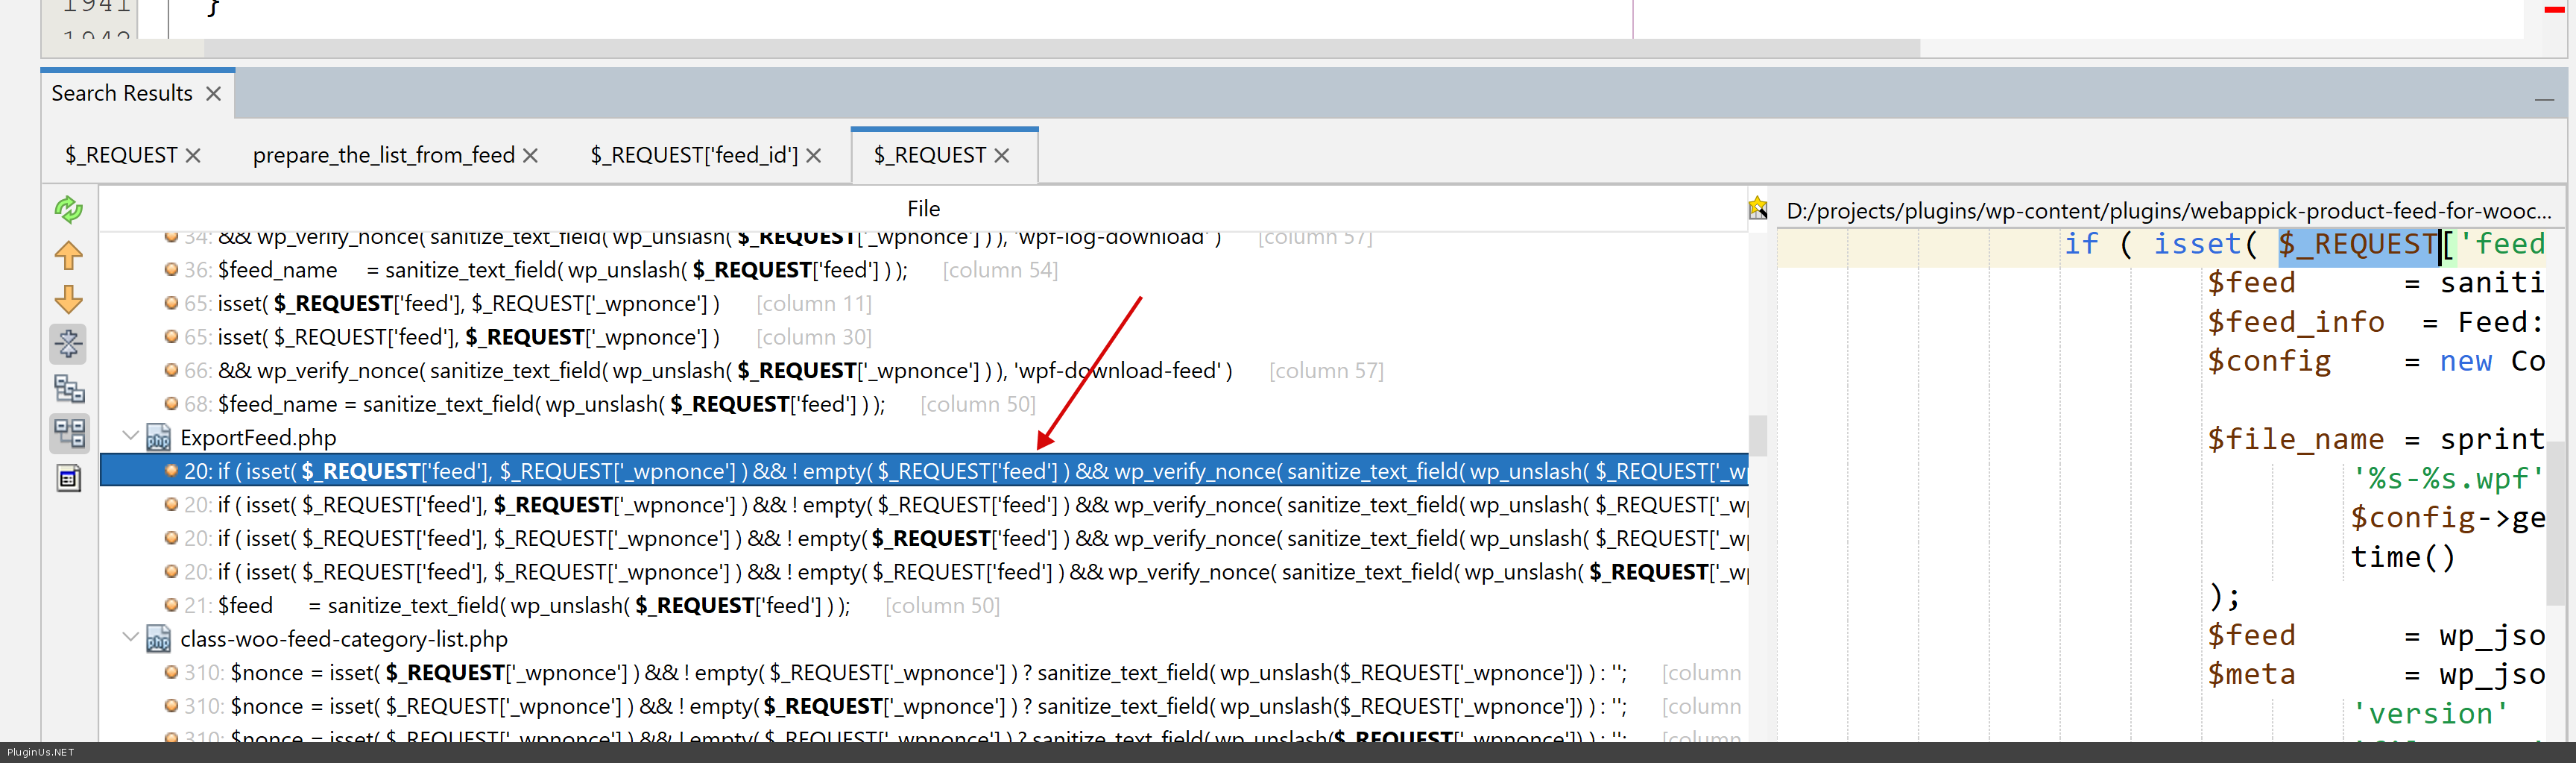The width and height of the screenshot is (2576, 763).
Task: Select line 21 $feed sanitize_text_field result
Action: pyautogui.click(x=534, y=605)
